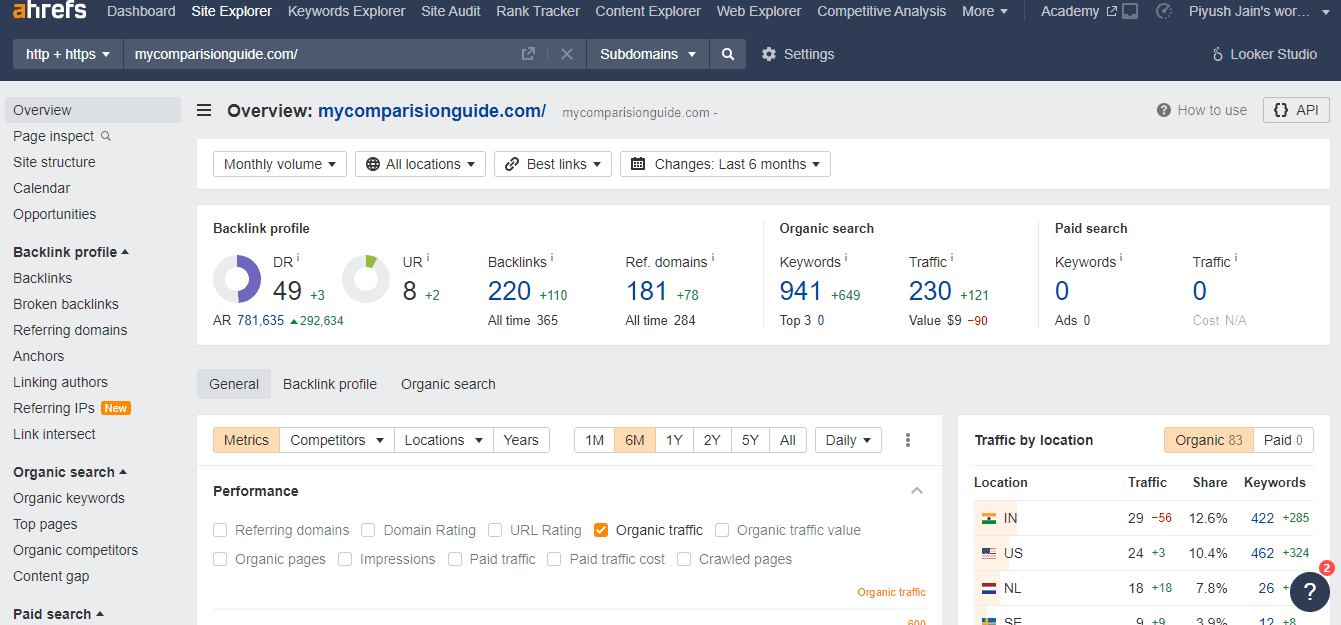Select the 1Y time range
The height and width of the screenshot is (625, 1341).
pyautogui.click(x=674, y=440)
